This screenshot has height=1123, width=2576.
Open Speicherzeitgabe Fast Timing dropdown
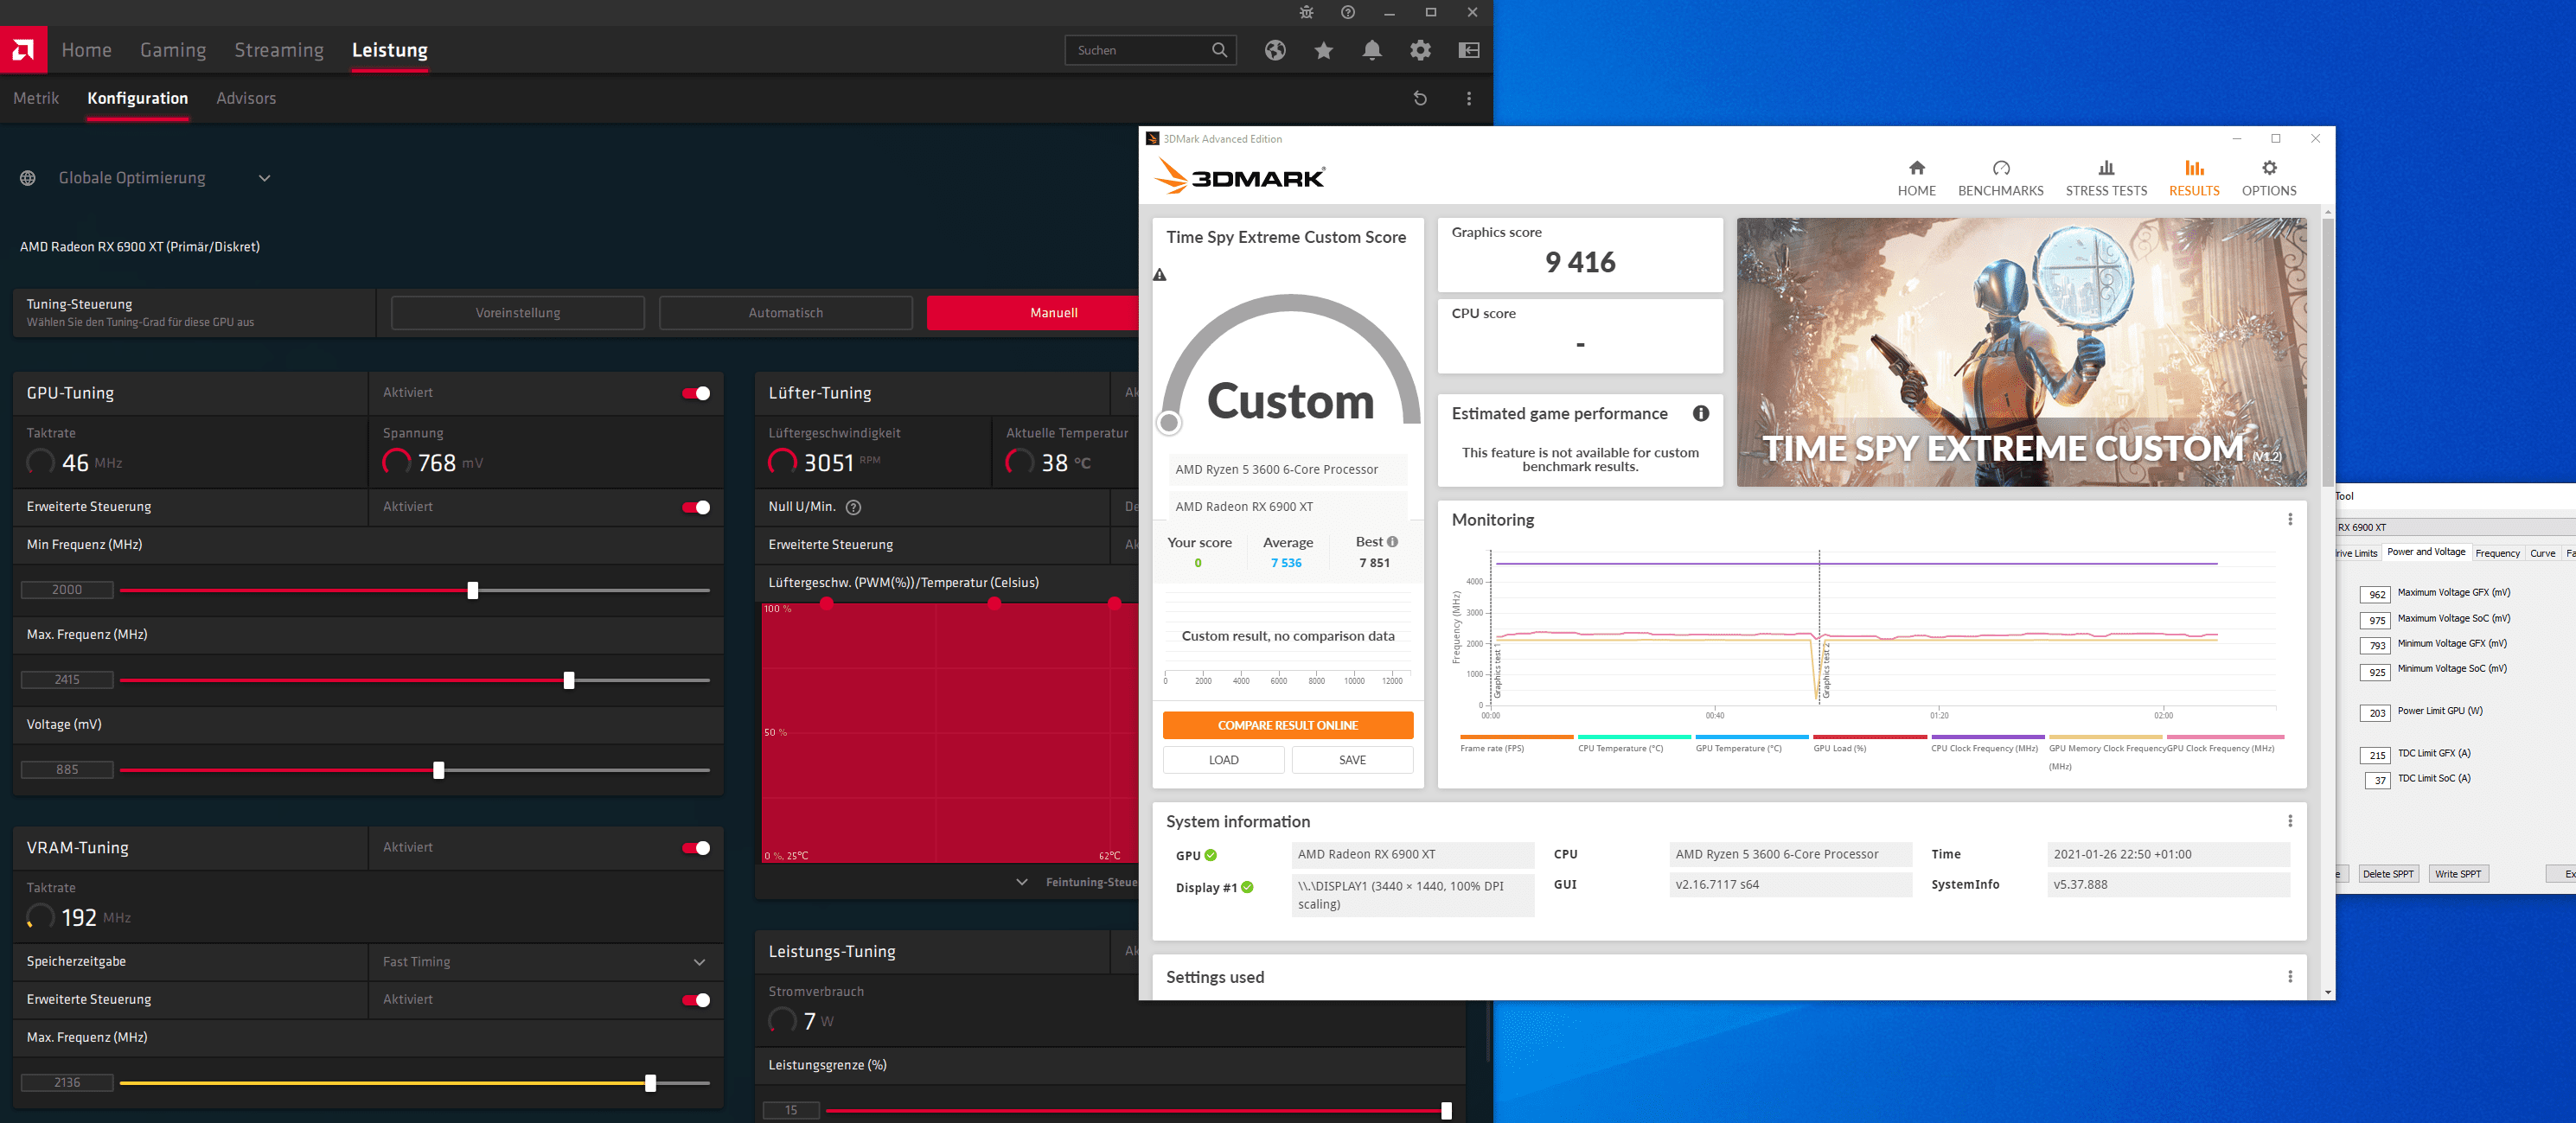click(x=545, y=962)
